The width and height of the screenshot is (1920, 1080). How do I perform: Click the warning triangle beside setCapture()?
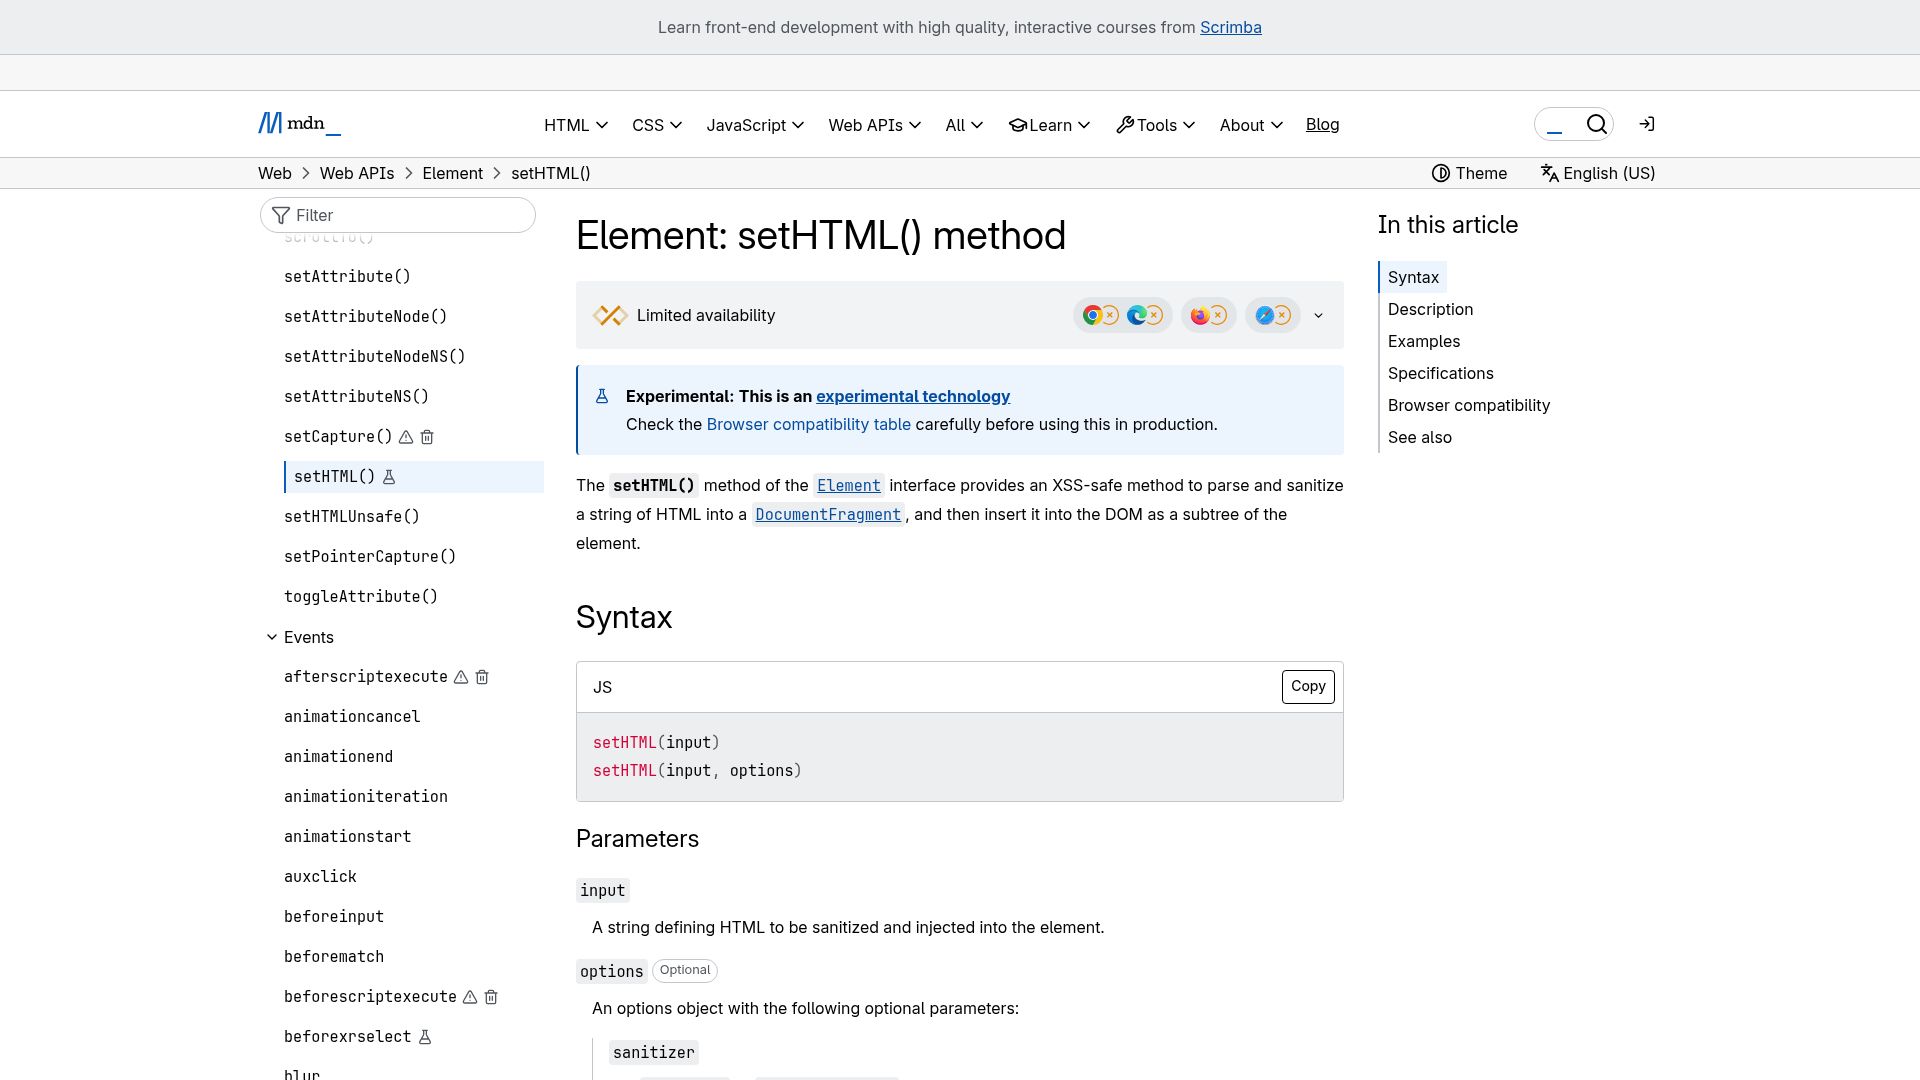(x=406, y=437)
